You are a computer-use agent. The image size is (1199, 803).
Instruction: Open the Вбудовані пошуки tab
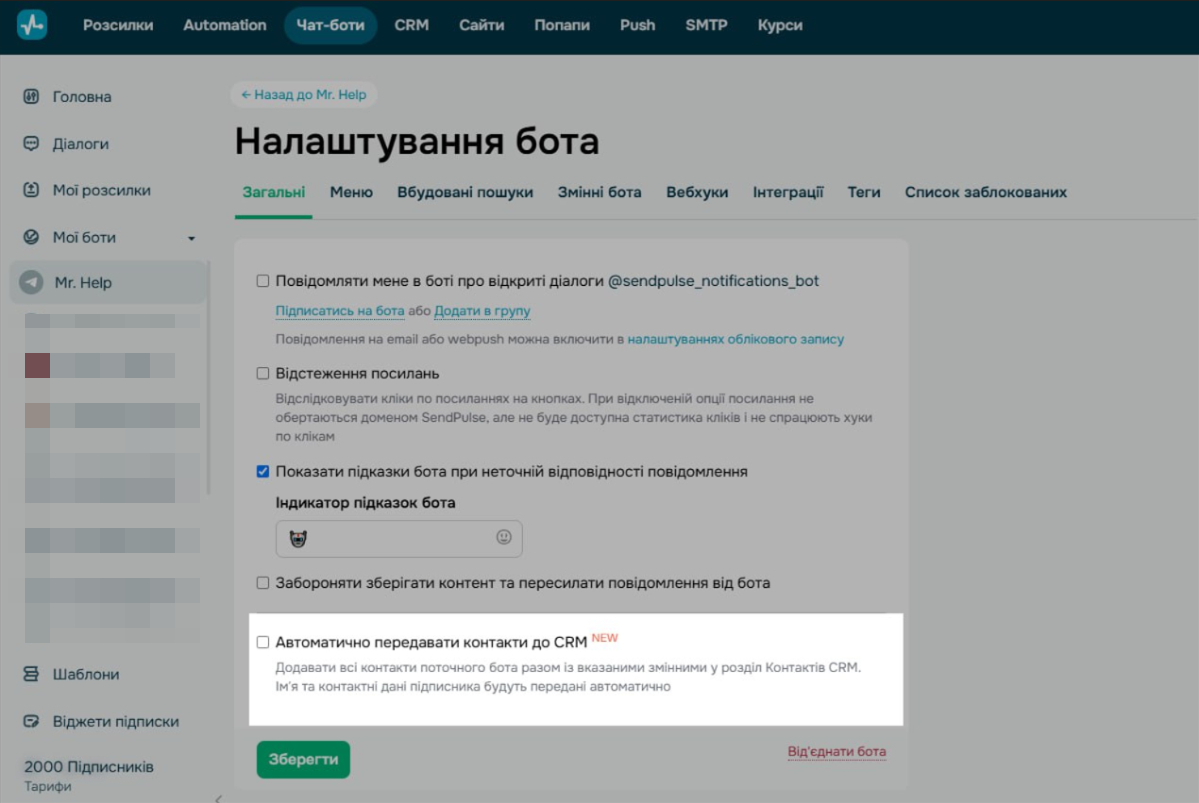point(465,193)
